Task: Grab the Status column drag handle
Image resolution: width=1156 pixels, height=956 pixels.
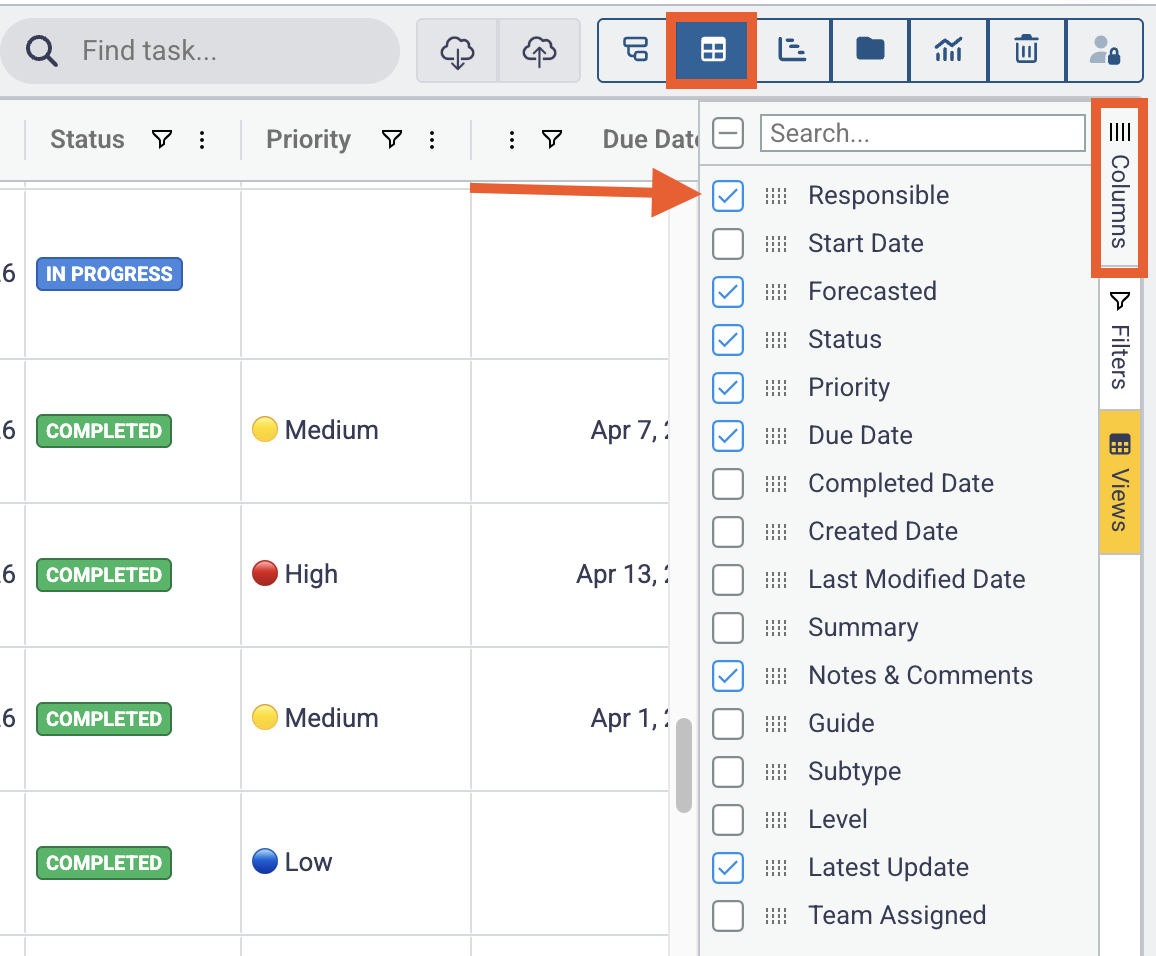Action: (776, 340)
